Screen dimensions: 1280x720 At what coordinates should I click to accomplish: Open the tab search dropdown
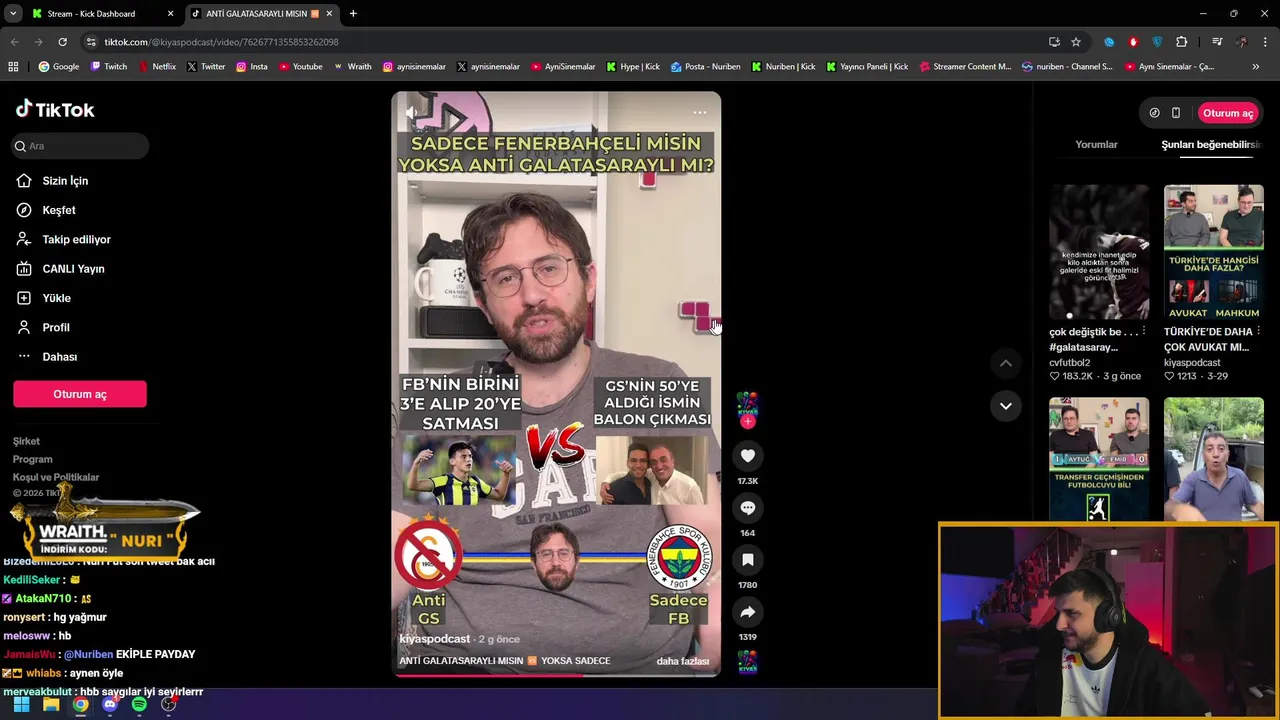click(13, 14)
